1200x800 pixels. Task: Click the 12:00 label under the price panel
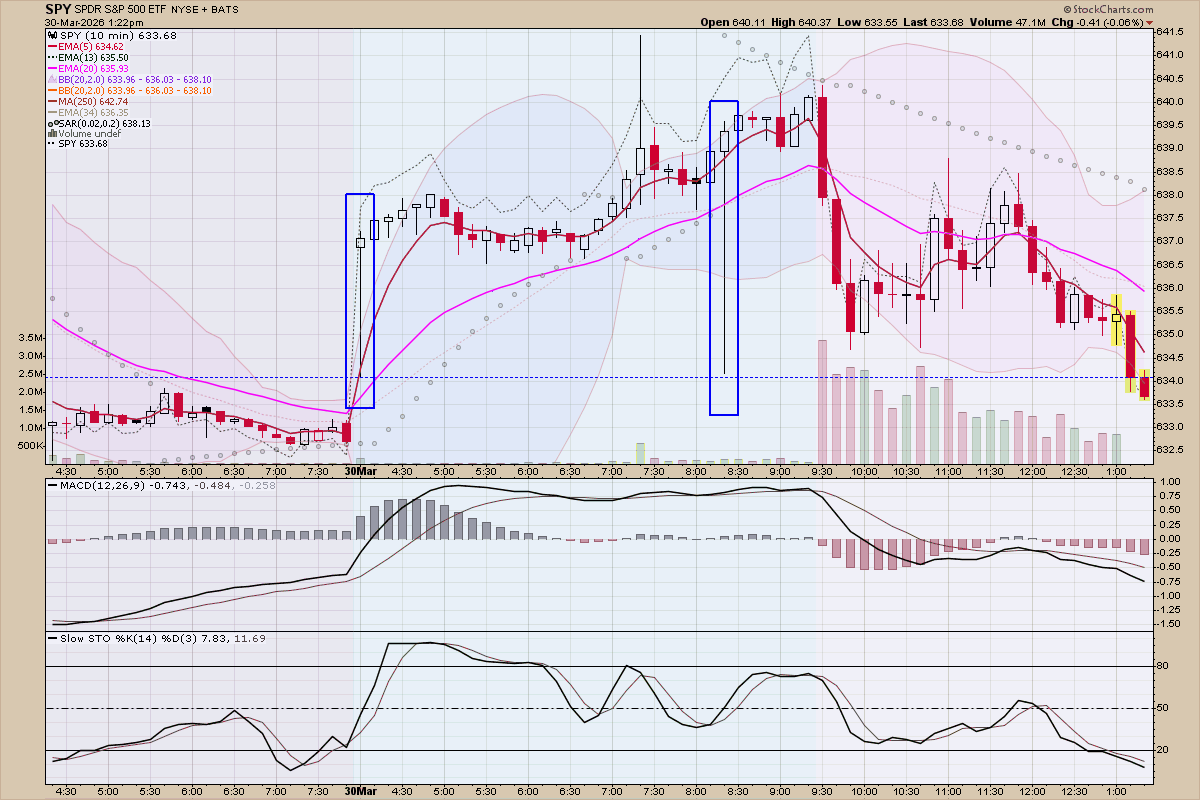(x=1032, y=470)
